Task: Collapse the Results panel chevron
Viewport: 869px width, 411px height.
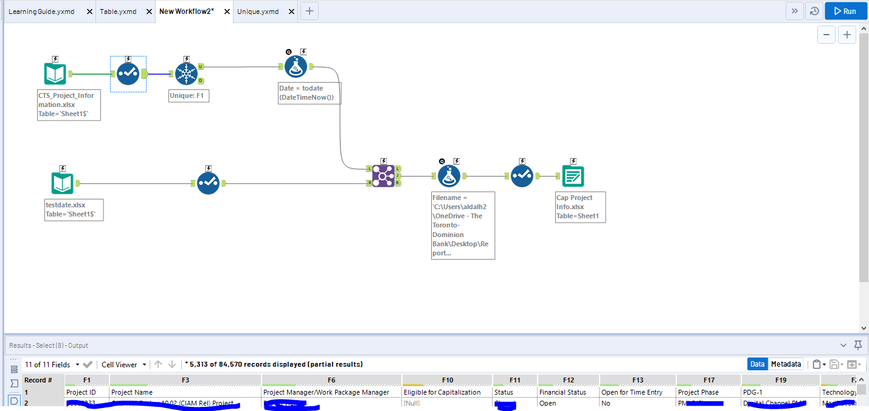Action: 844,345
